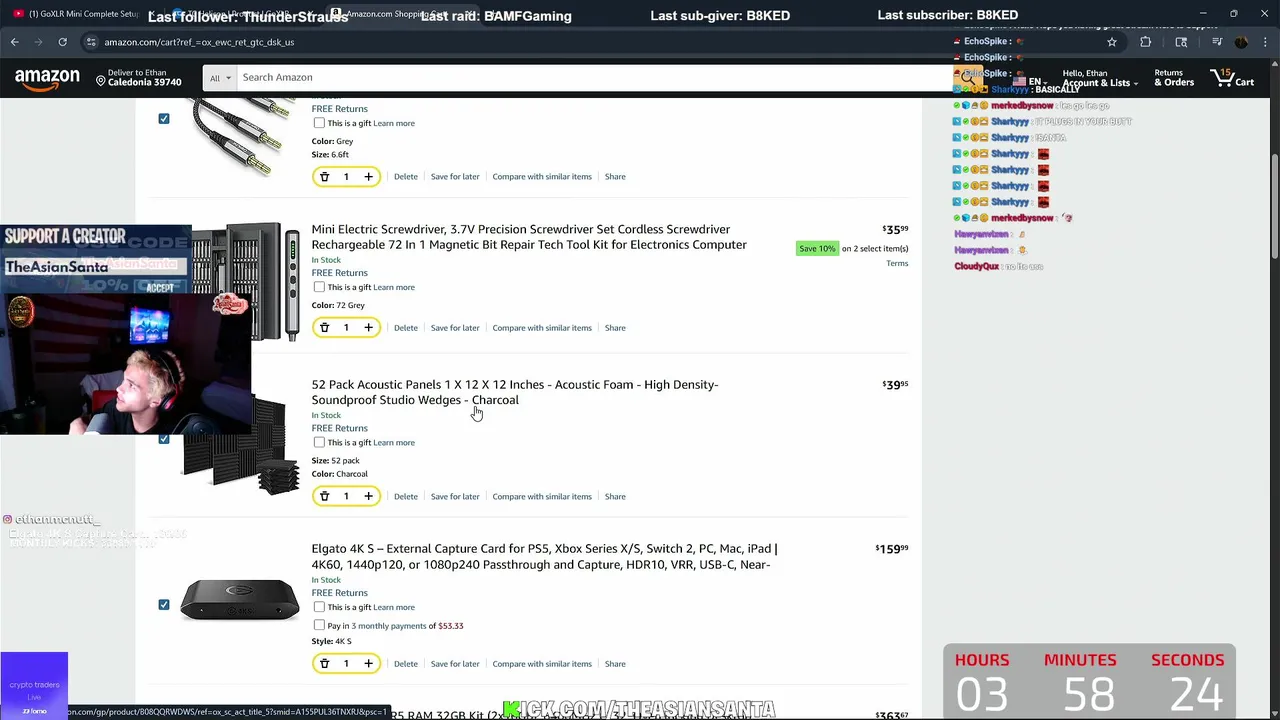1280x720 pixels.
Task: Select the amazon.com address bar URL
Action: pyautogui.click(x=199, y=42)
